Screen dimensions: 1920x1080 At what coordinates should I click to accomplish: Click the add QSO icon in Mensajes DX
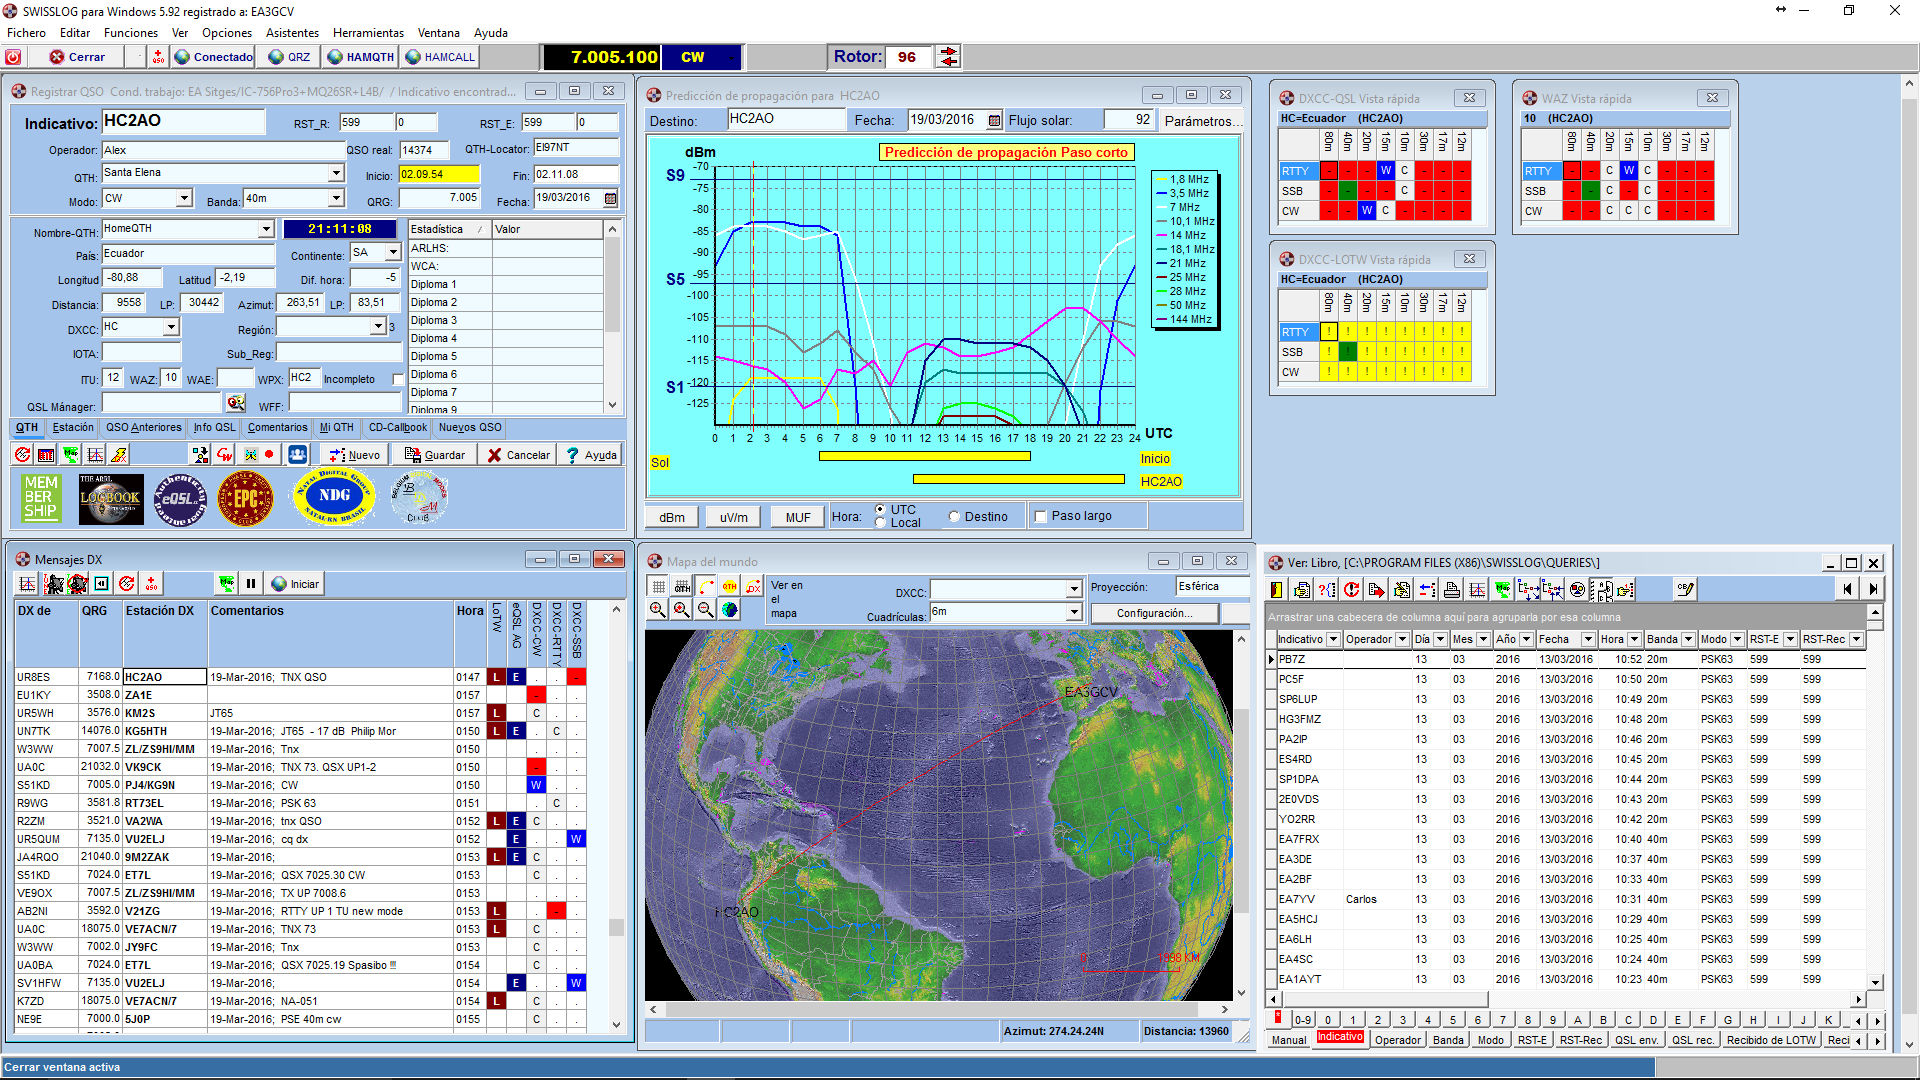(150, 584)
